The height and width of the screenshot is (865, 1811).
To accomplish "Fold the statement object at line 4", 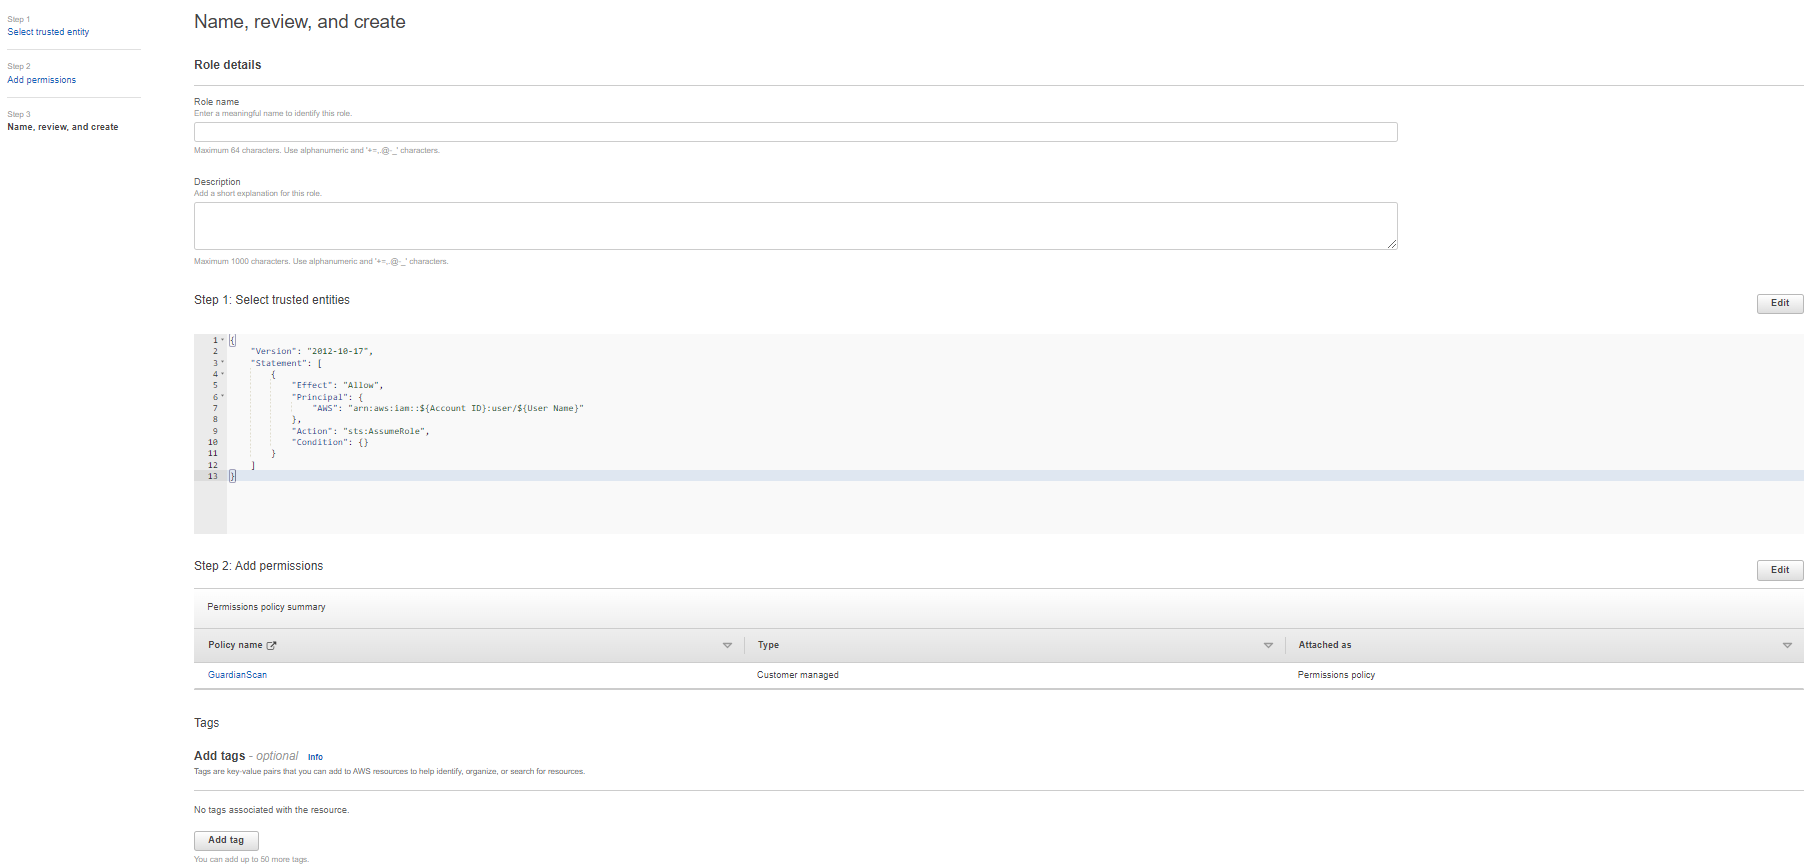I will tap(223, 374).
